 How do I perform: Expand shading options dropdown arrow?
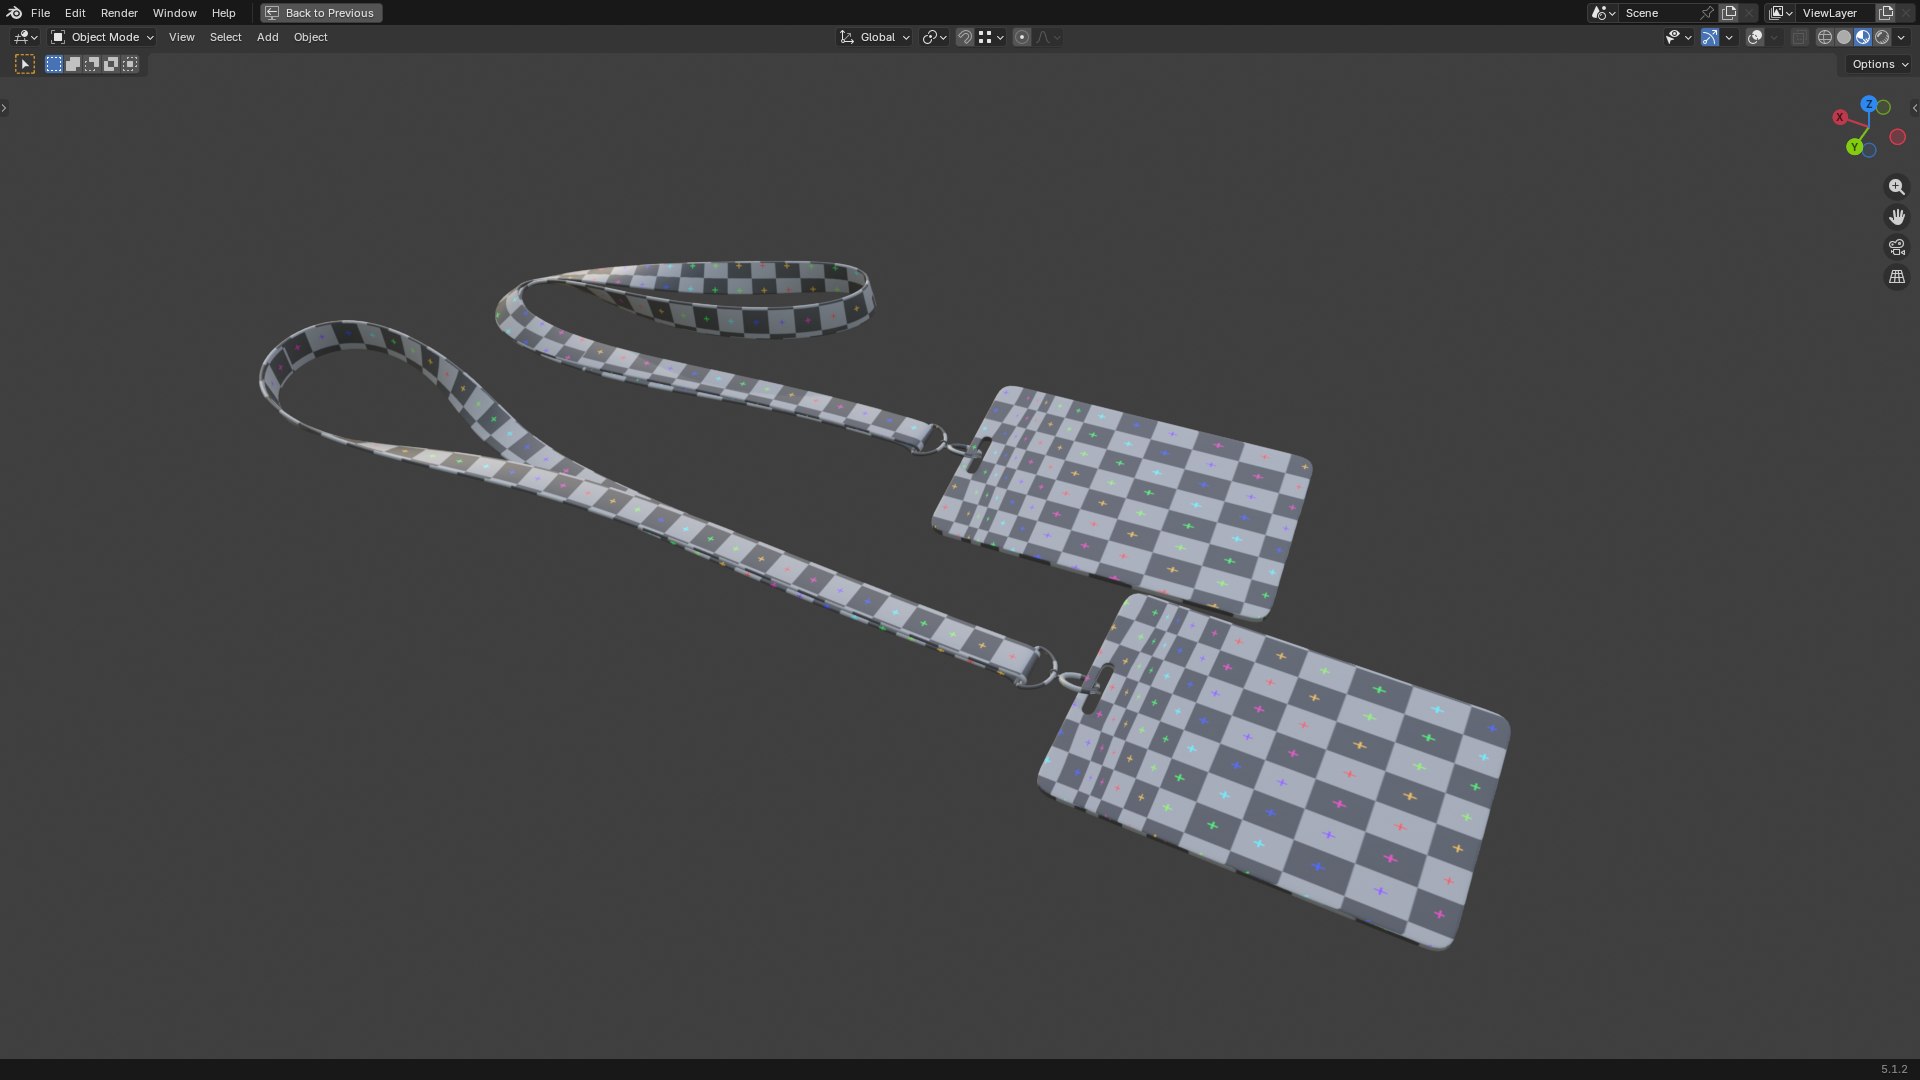pyautogui.click(x=1901, y=37)
